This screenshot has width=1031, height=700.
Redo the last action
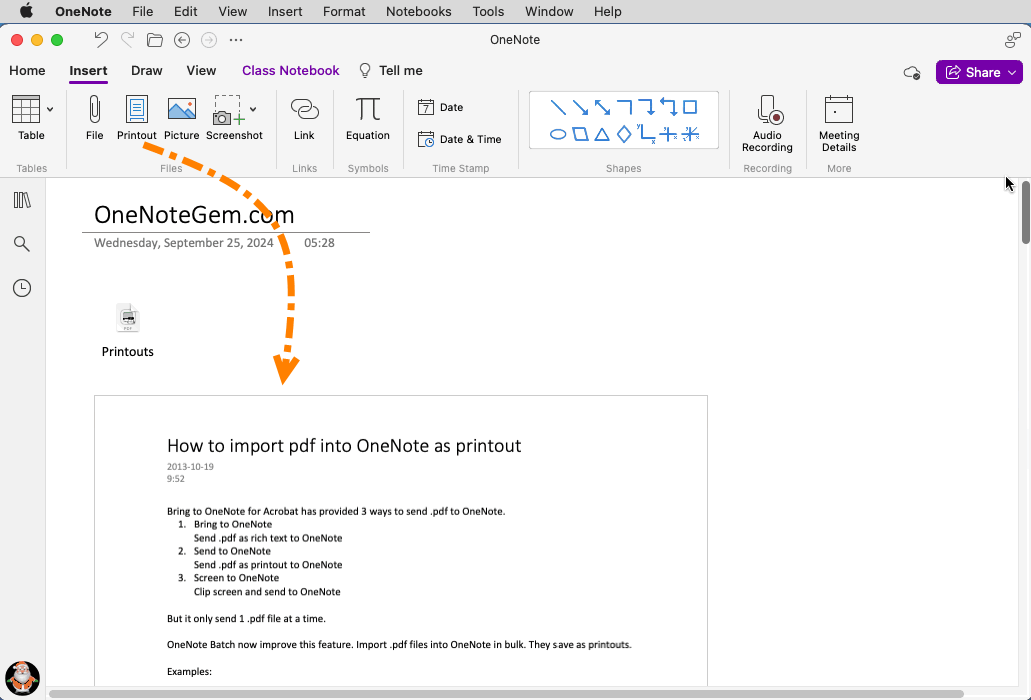(128, 40)
